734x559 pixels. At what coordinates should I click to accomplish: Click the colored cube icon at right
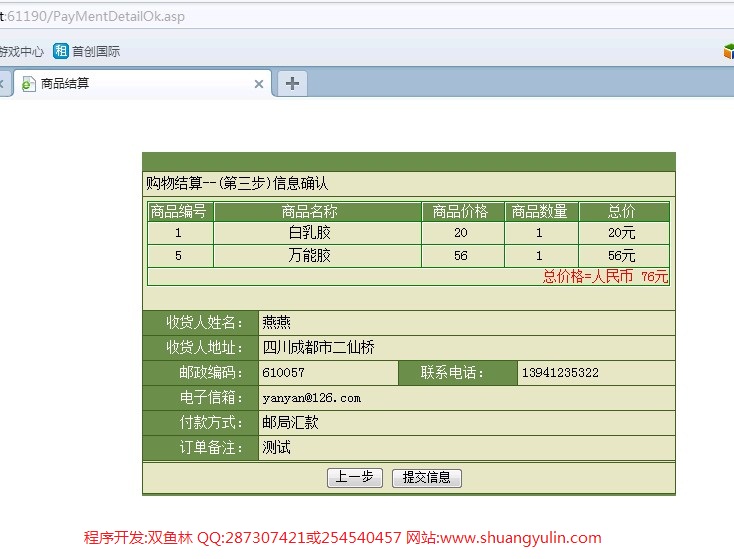click(x=728, y=51)
